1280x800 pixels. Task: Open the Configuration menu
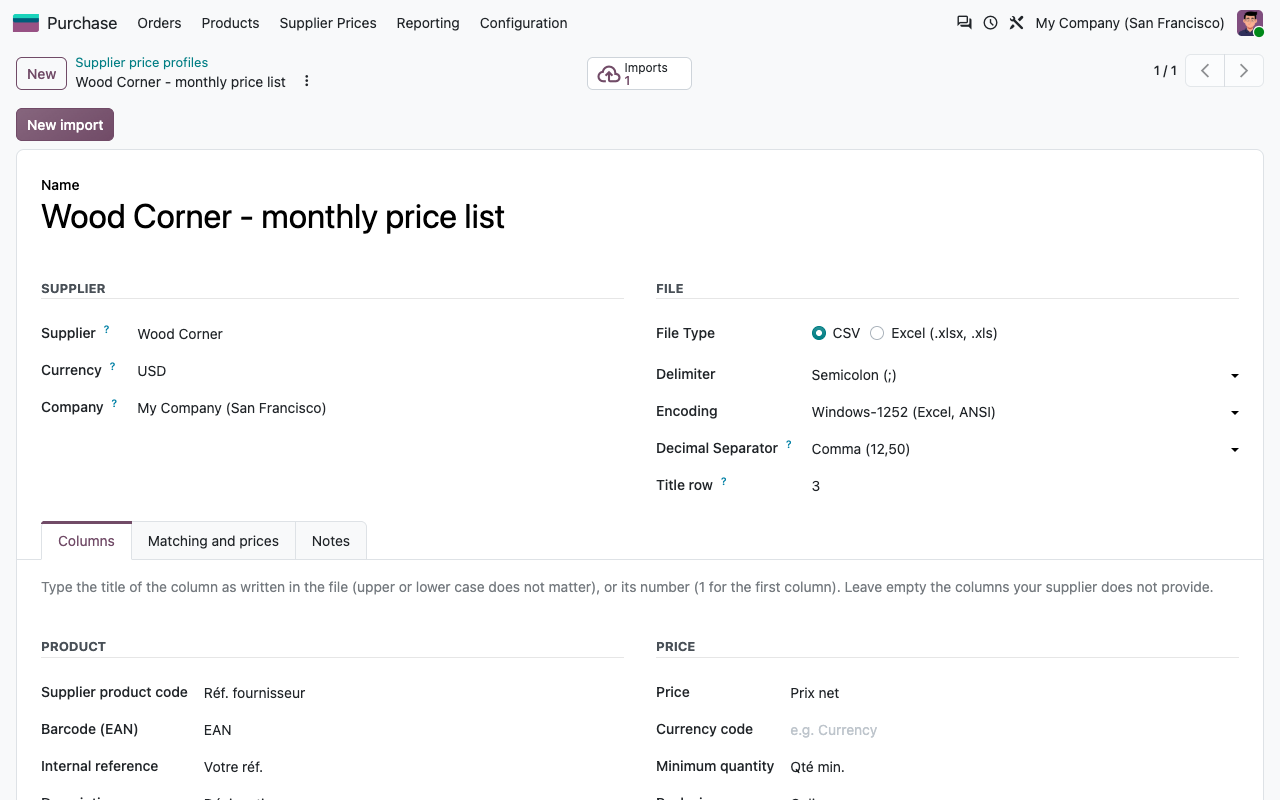(523, 23)
